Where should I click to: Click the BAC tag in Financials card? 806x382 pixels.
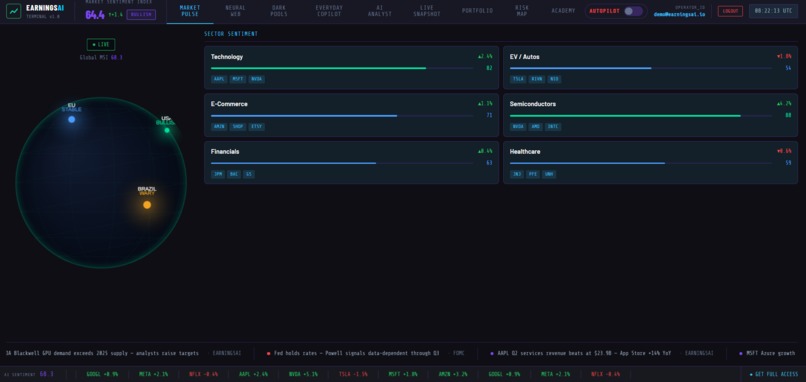[234, 174]
